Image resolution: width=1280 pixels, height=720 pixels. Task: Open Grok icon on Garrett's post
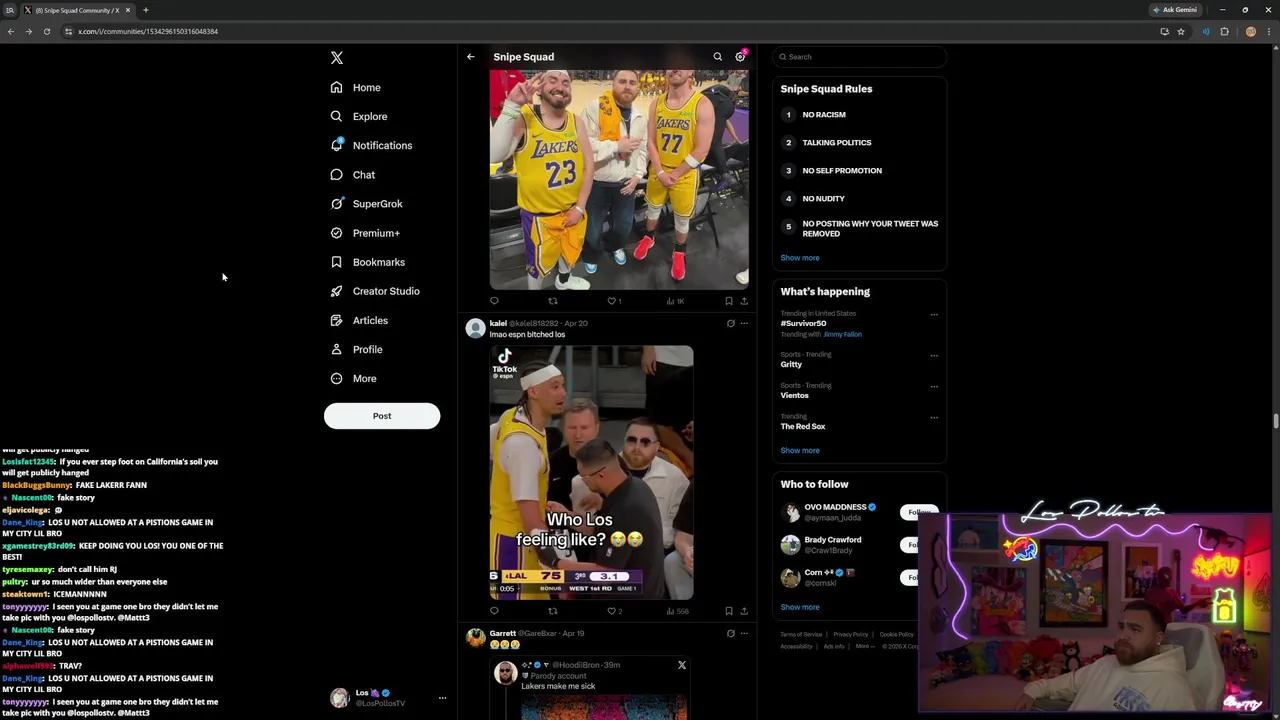point(730,633)
